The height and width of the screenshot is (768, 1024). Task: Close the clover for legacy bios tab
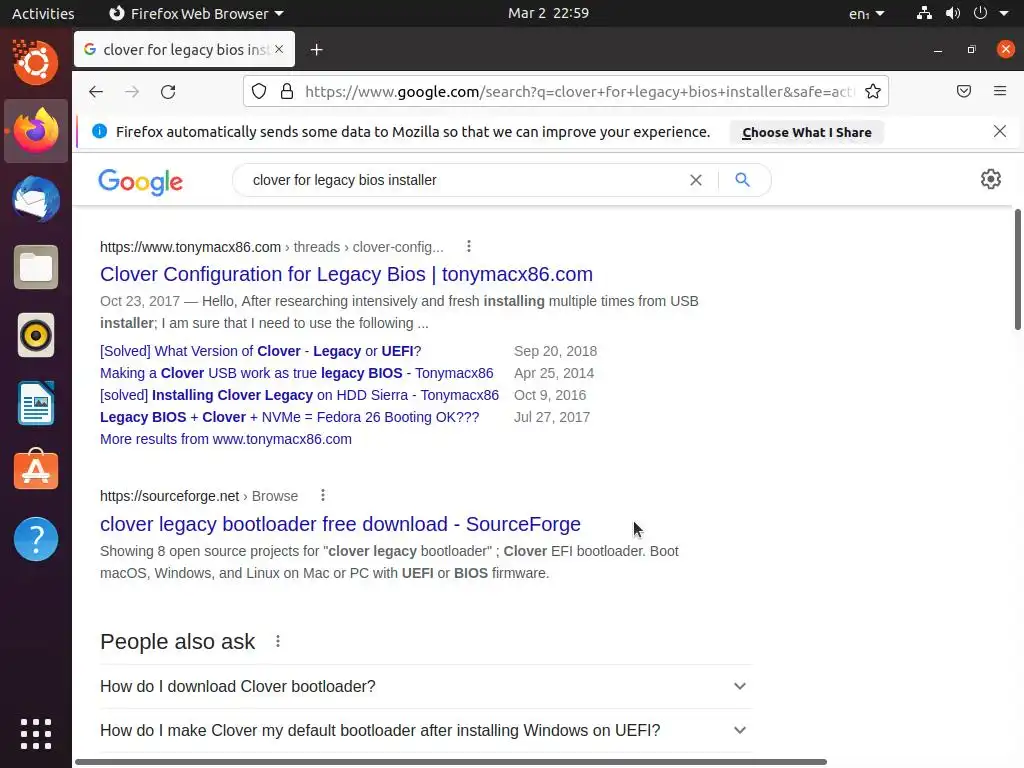pyautogui.click(x=279, y=49)
